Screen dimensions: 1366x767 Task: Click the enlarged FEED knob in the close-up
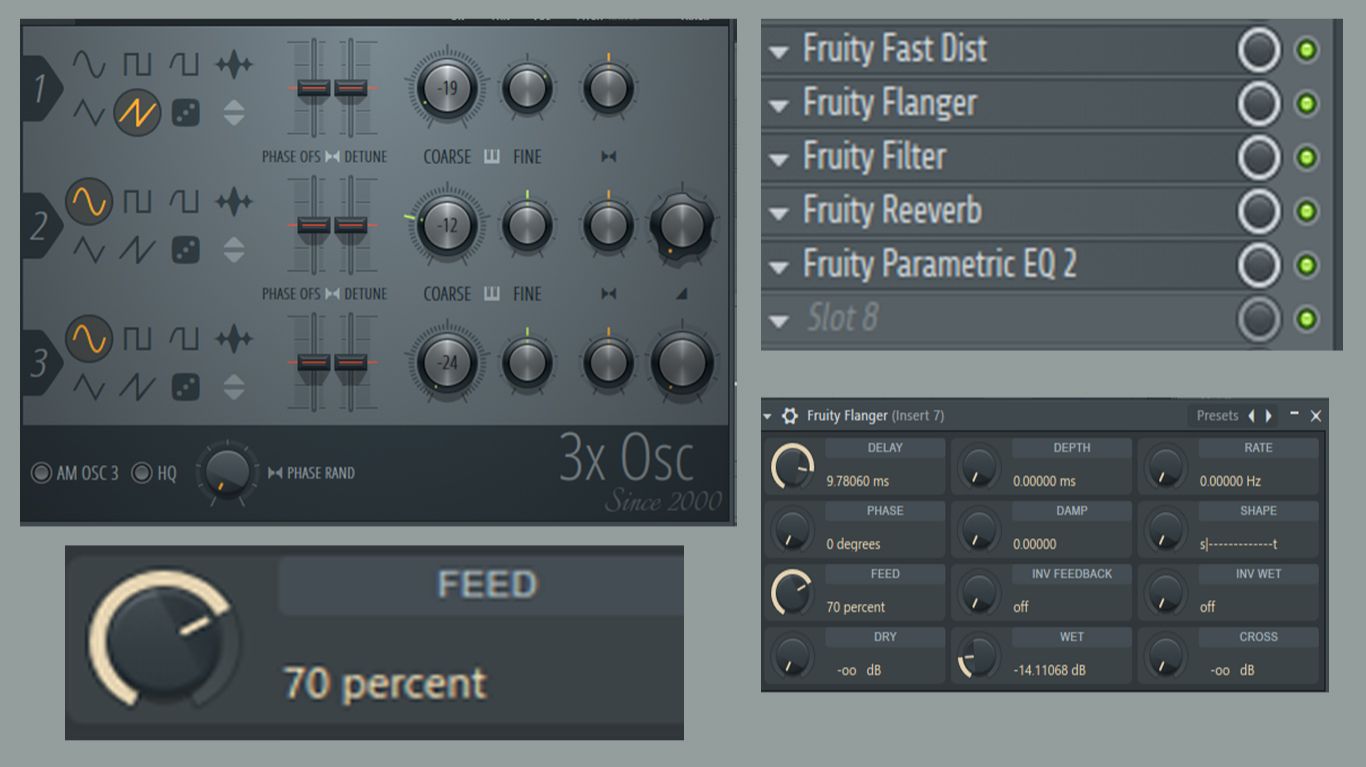[x=165, y=640]
